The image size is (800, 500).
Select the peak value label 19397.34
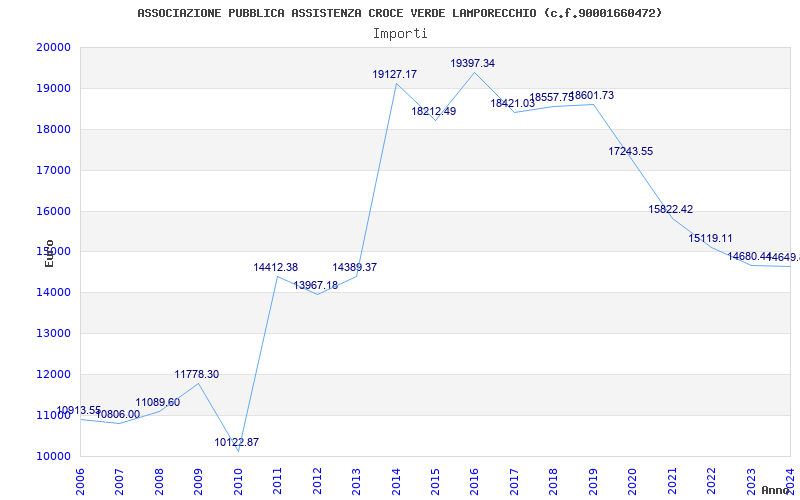(x=473, y=63)
